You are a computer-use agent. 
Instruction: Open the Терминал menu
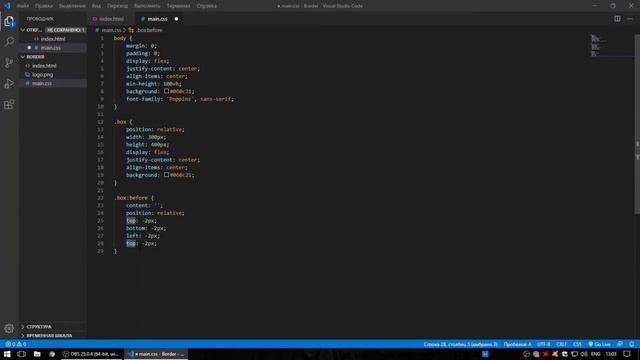(x=178, y=6)
